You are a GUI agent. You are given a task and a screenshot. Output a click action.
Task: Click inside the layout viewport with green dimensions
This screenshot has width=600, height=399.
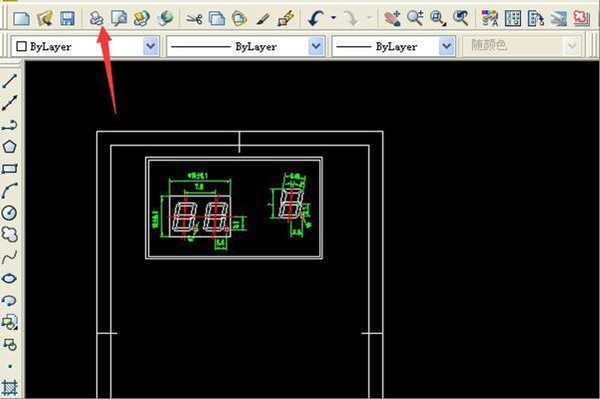pos(234,208)
